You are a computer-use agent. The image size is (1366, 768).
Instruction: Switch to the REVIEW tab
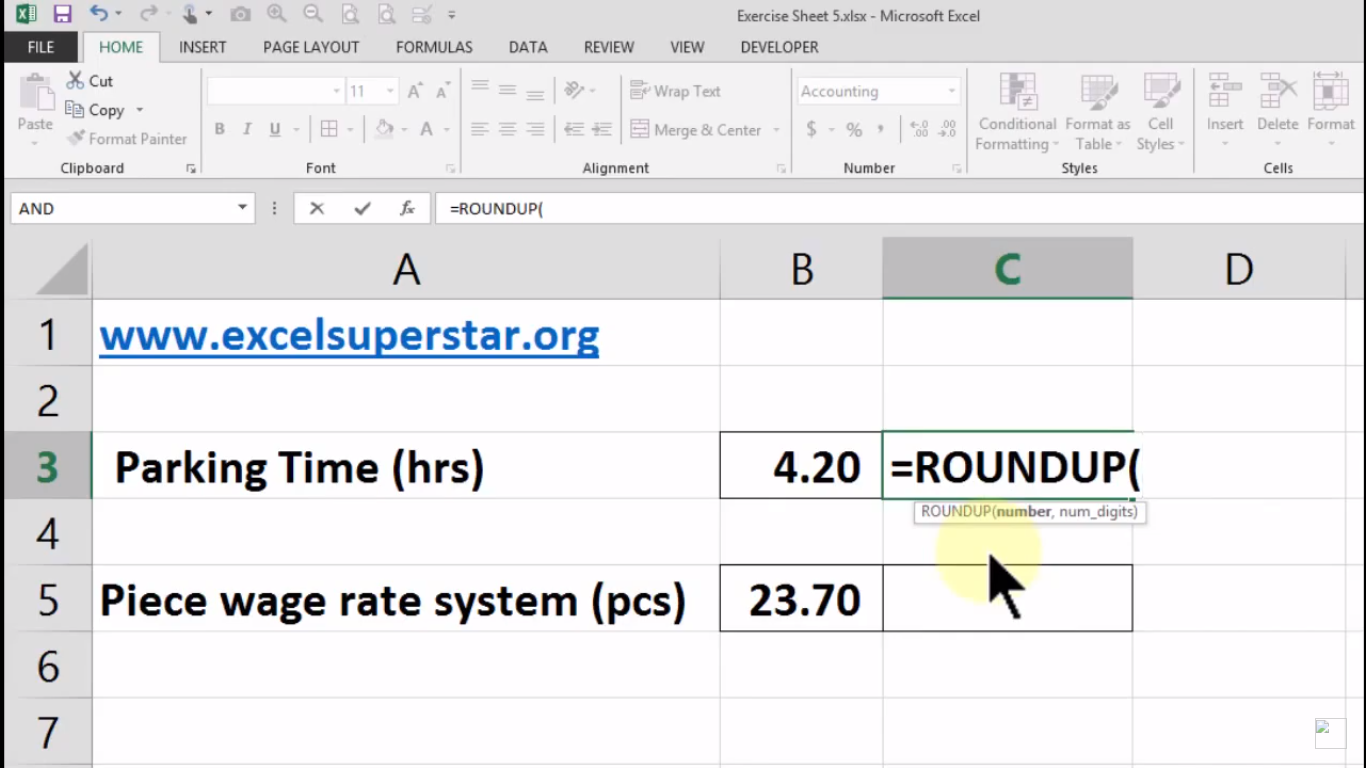click(609, 47)
